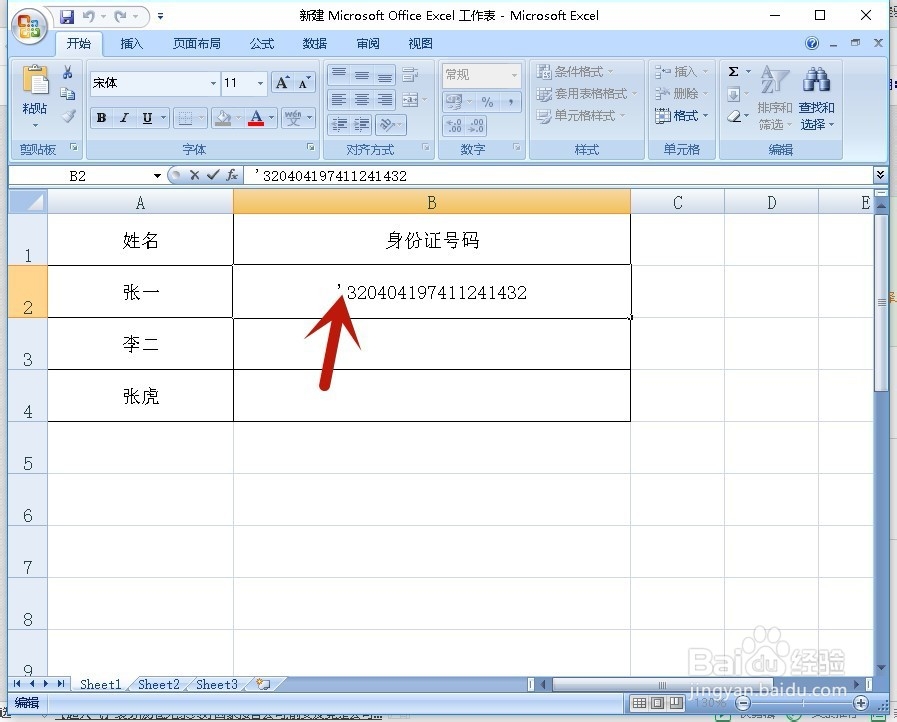
Task: Increase the indent
Action: click(362, 125)
